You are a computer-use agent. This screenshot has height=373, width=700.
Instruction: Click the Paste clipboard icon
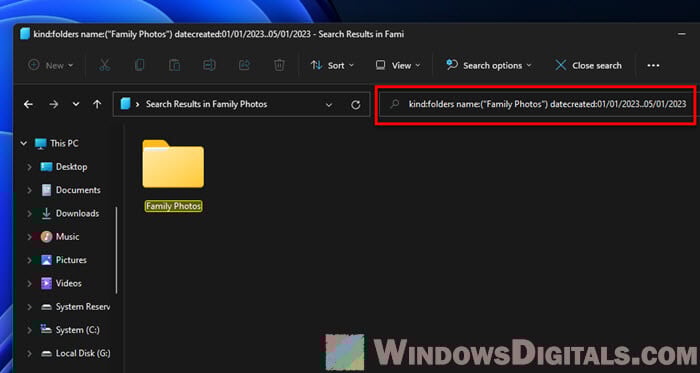(174, 66)
